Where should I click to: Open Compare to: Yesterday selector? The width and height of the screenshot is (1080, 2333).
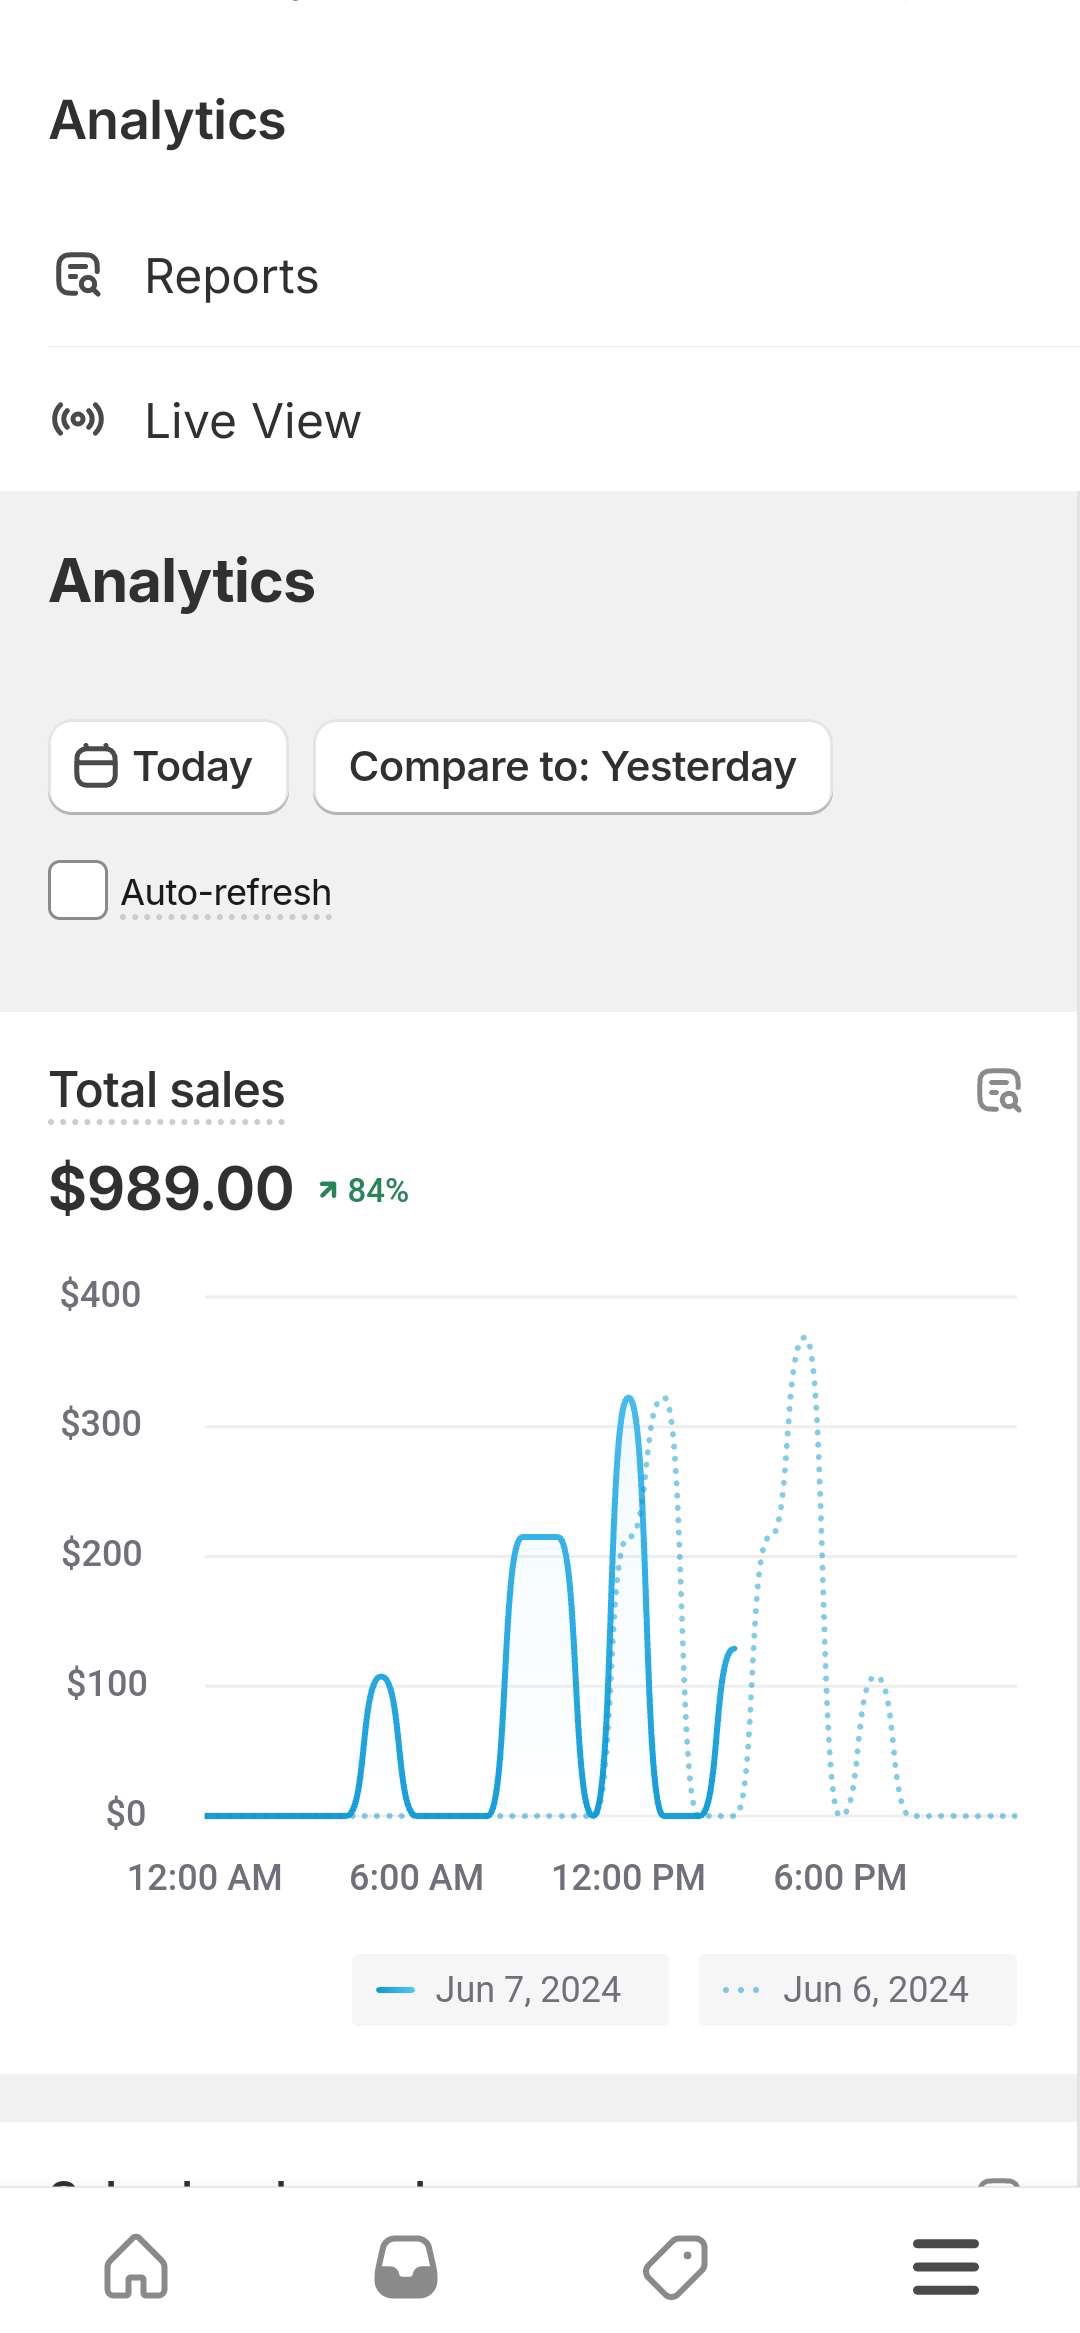tap(573, 767)
